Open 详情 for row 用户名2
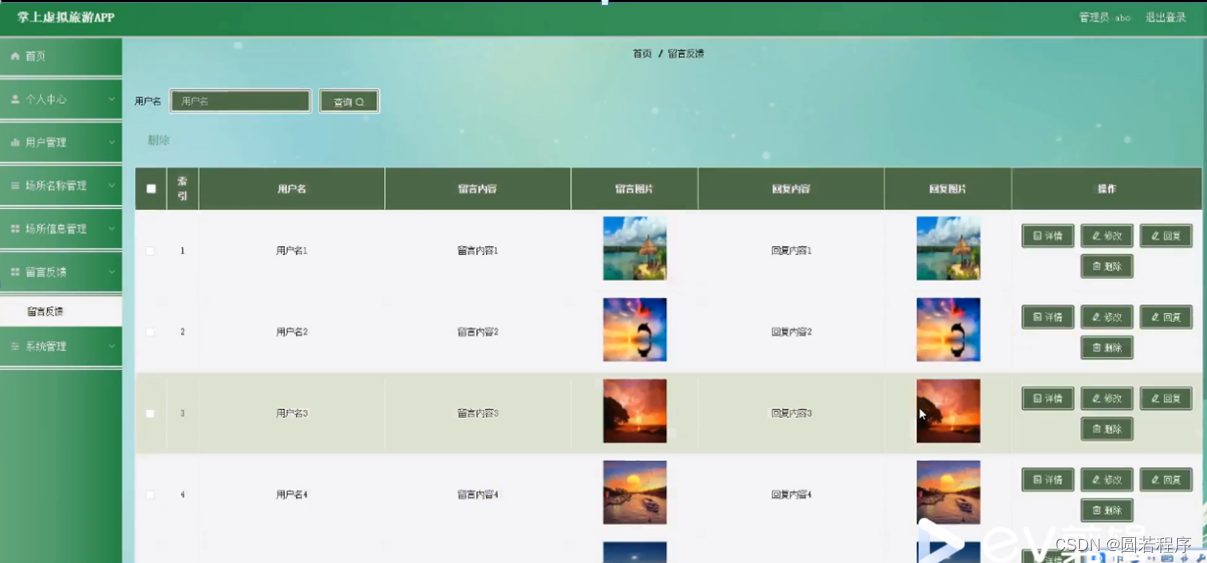This screenshot has width=1207, height=563. click(1048, 317)
